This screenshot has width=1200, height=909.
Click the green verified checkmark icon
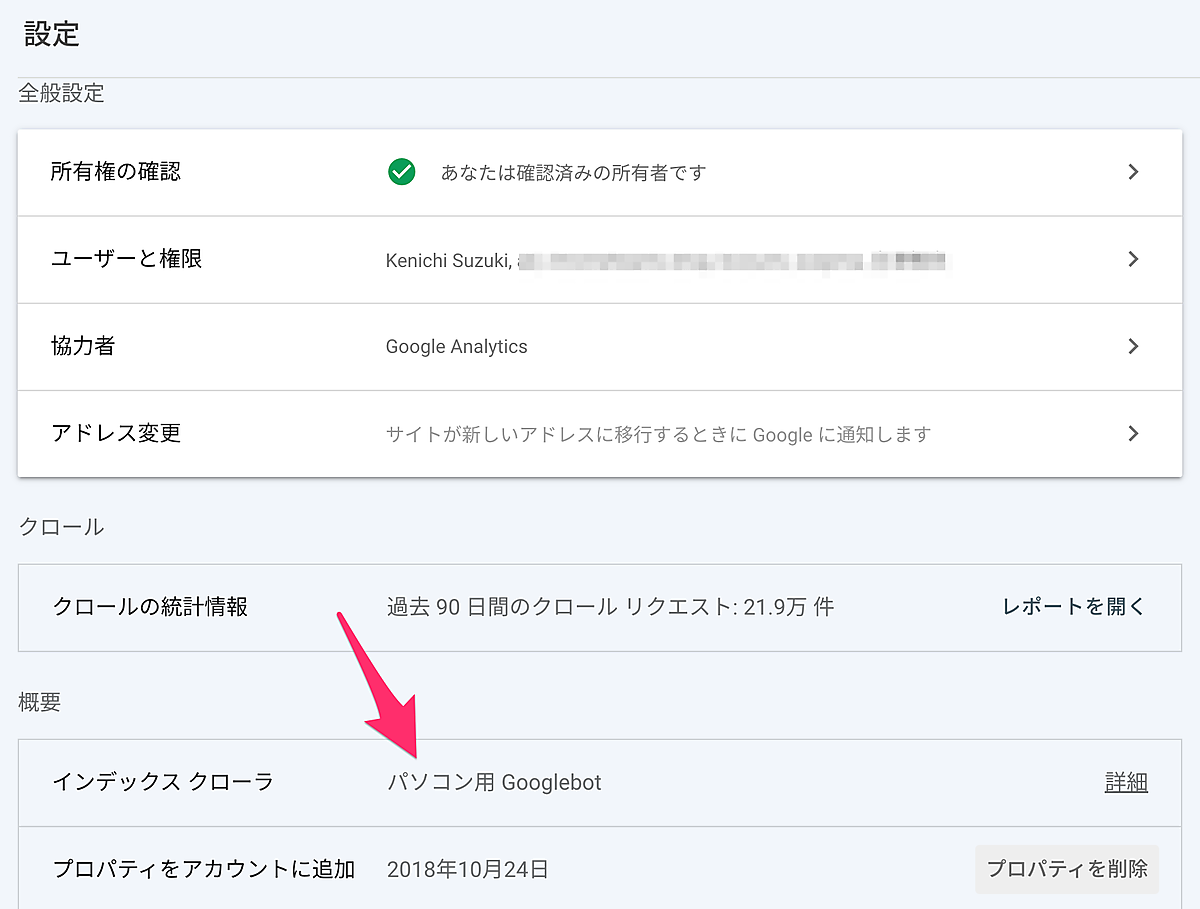tap(401, 173)
